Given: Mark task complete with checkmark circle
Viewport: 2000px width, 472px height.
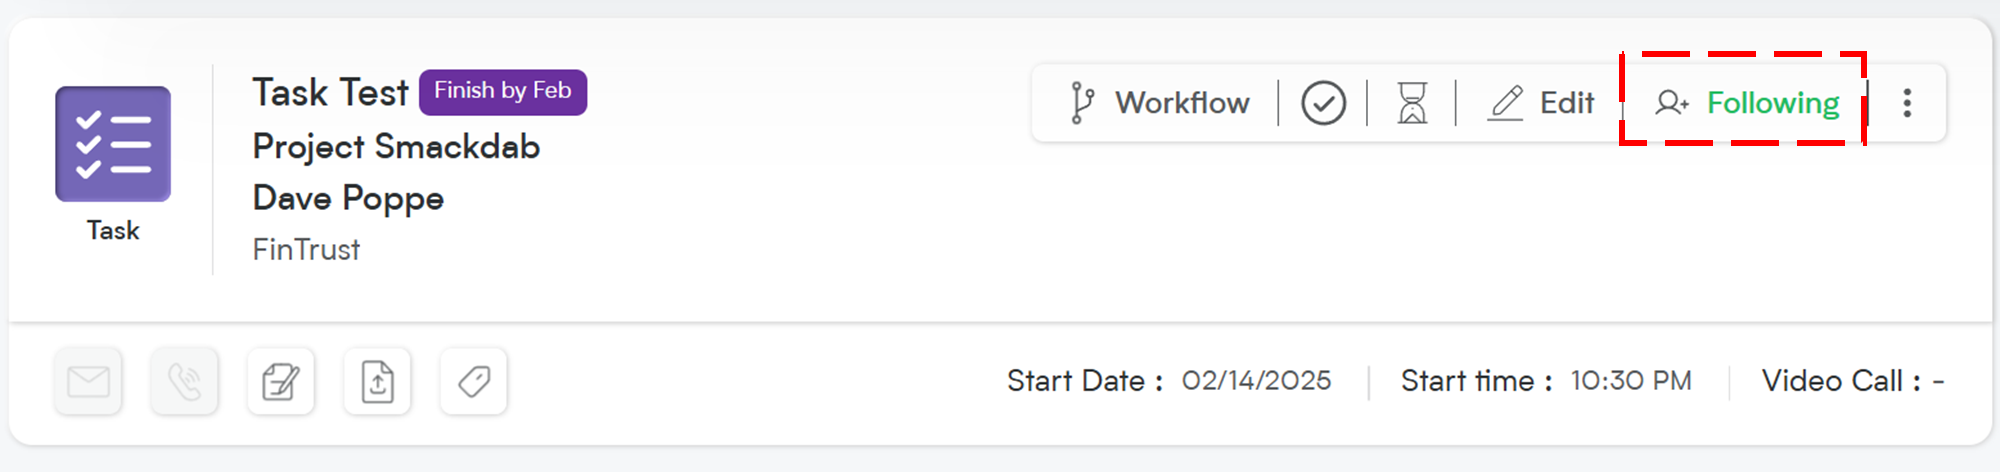Looking at the screenshot, I should tap(1323, 103).
